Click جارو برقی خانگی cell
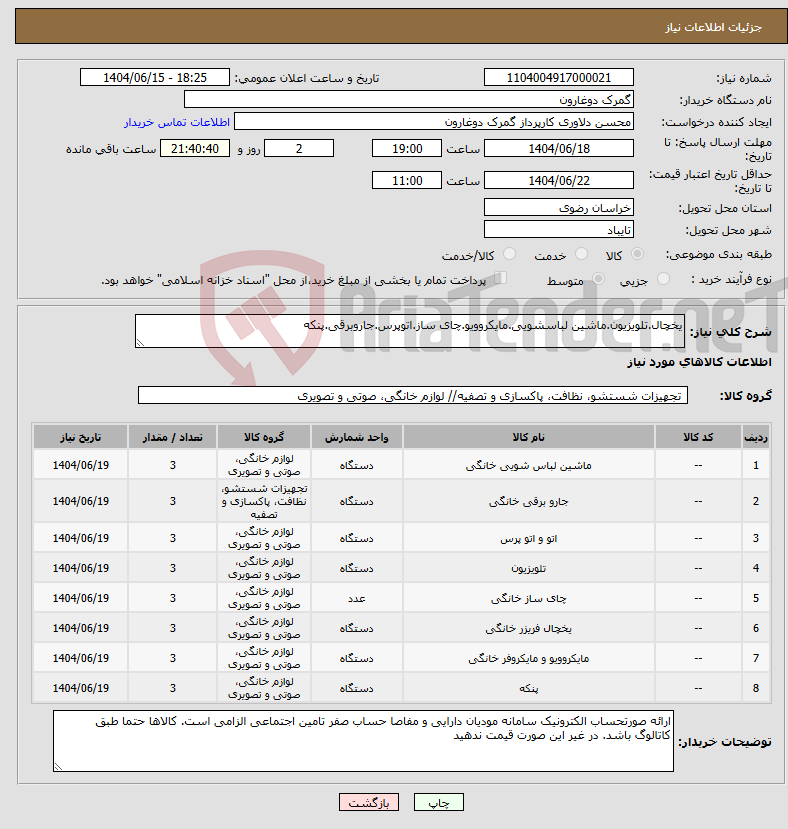 529,501
